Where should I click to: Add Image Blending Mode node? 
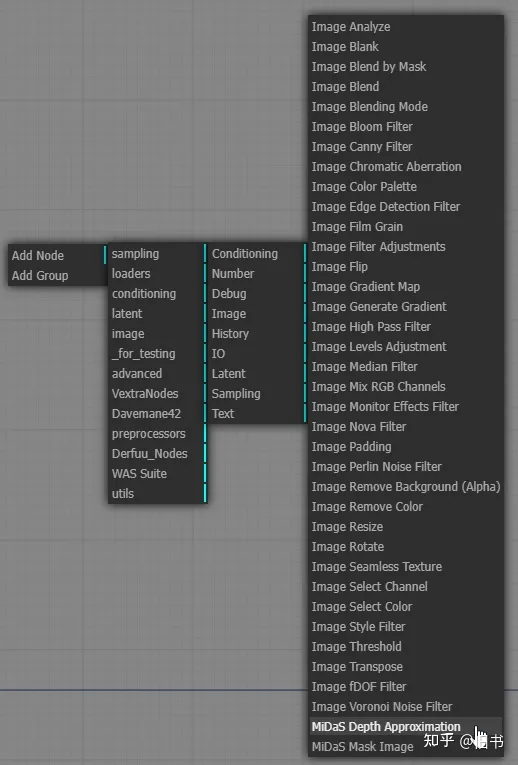(x=406, y=107)
